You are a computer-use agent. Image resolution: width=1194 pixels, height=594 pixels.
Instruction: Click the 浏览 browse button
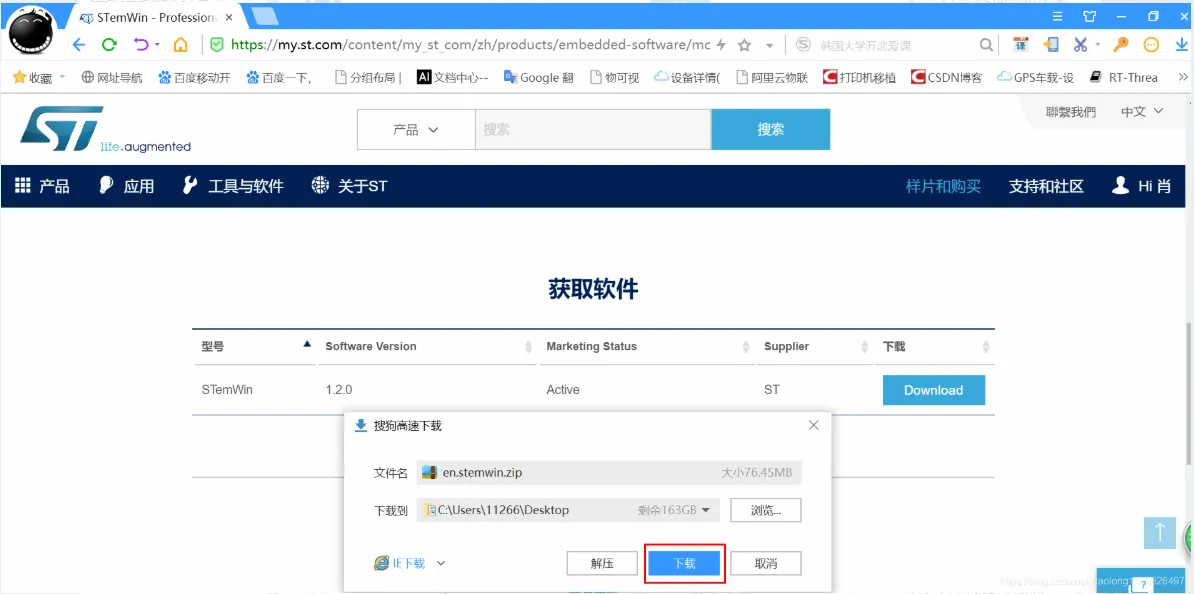765,510
